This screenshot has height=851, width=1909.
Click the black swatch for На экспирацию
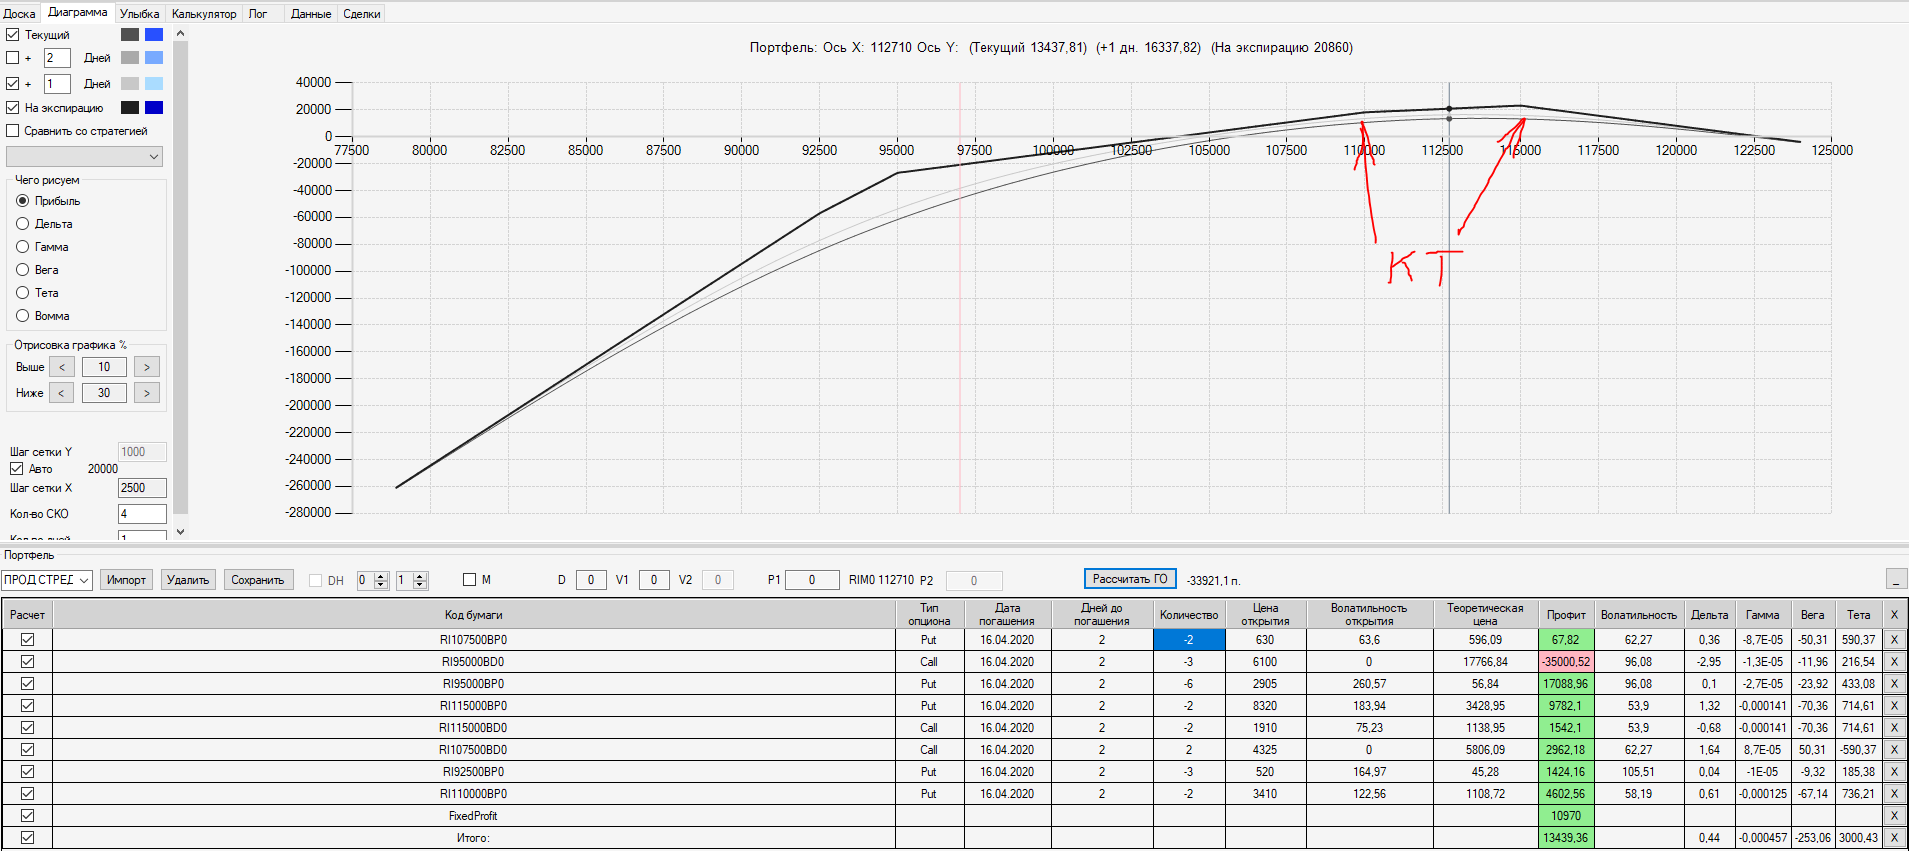coord(130,107)
